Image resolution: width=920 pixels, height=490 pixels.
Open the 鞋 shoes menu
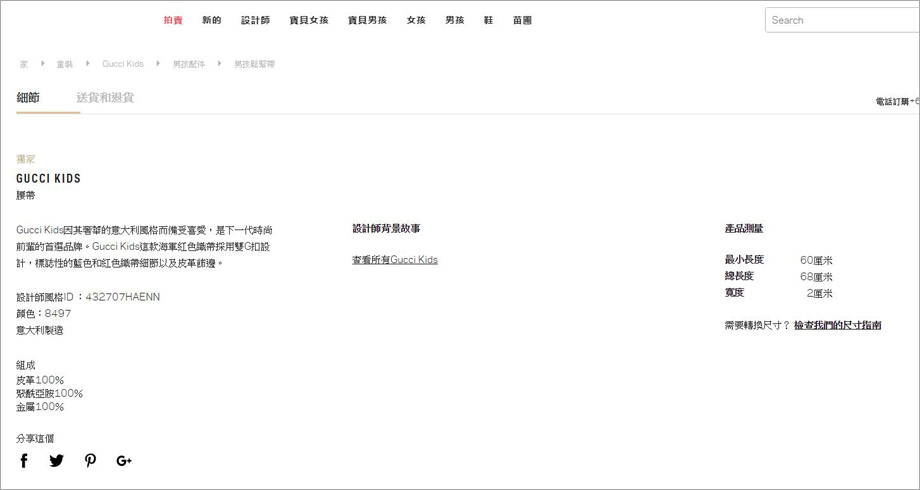click(x=489, y=20)
